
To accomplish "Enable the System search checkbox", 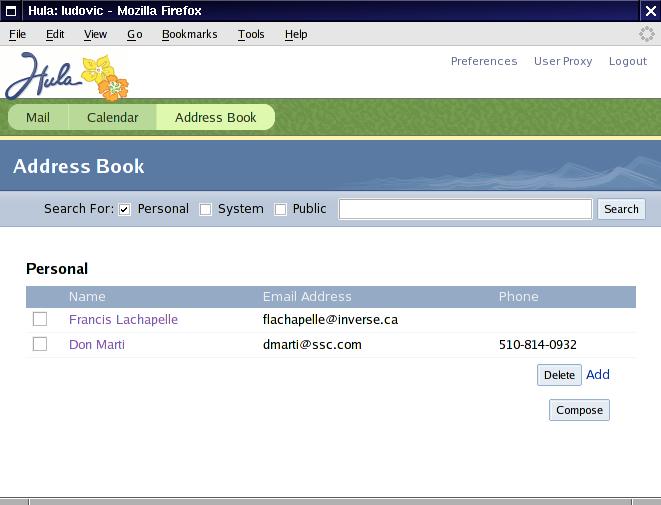I will pos(205,210).
